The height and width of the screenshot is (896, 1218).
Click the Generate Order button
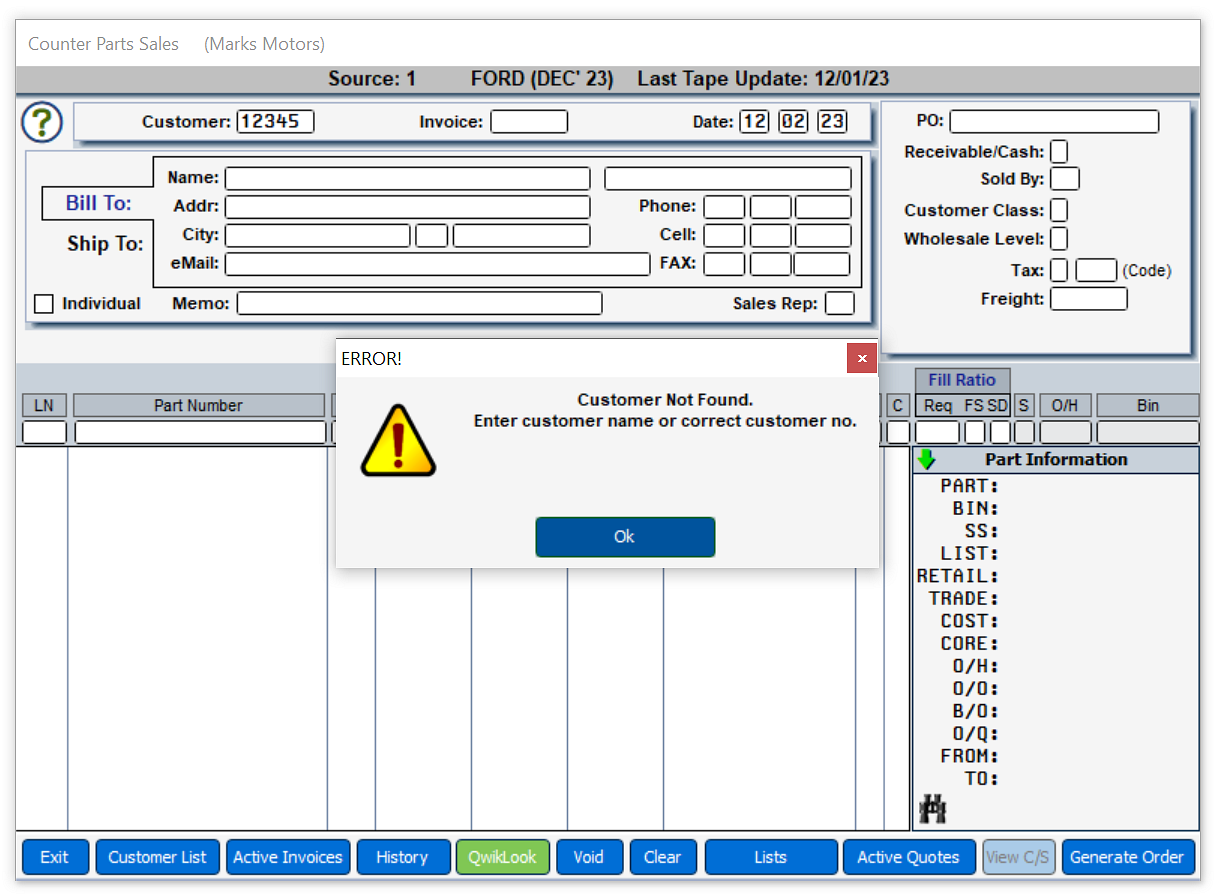tap(1127, 857)
